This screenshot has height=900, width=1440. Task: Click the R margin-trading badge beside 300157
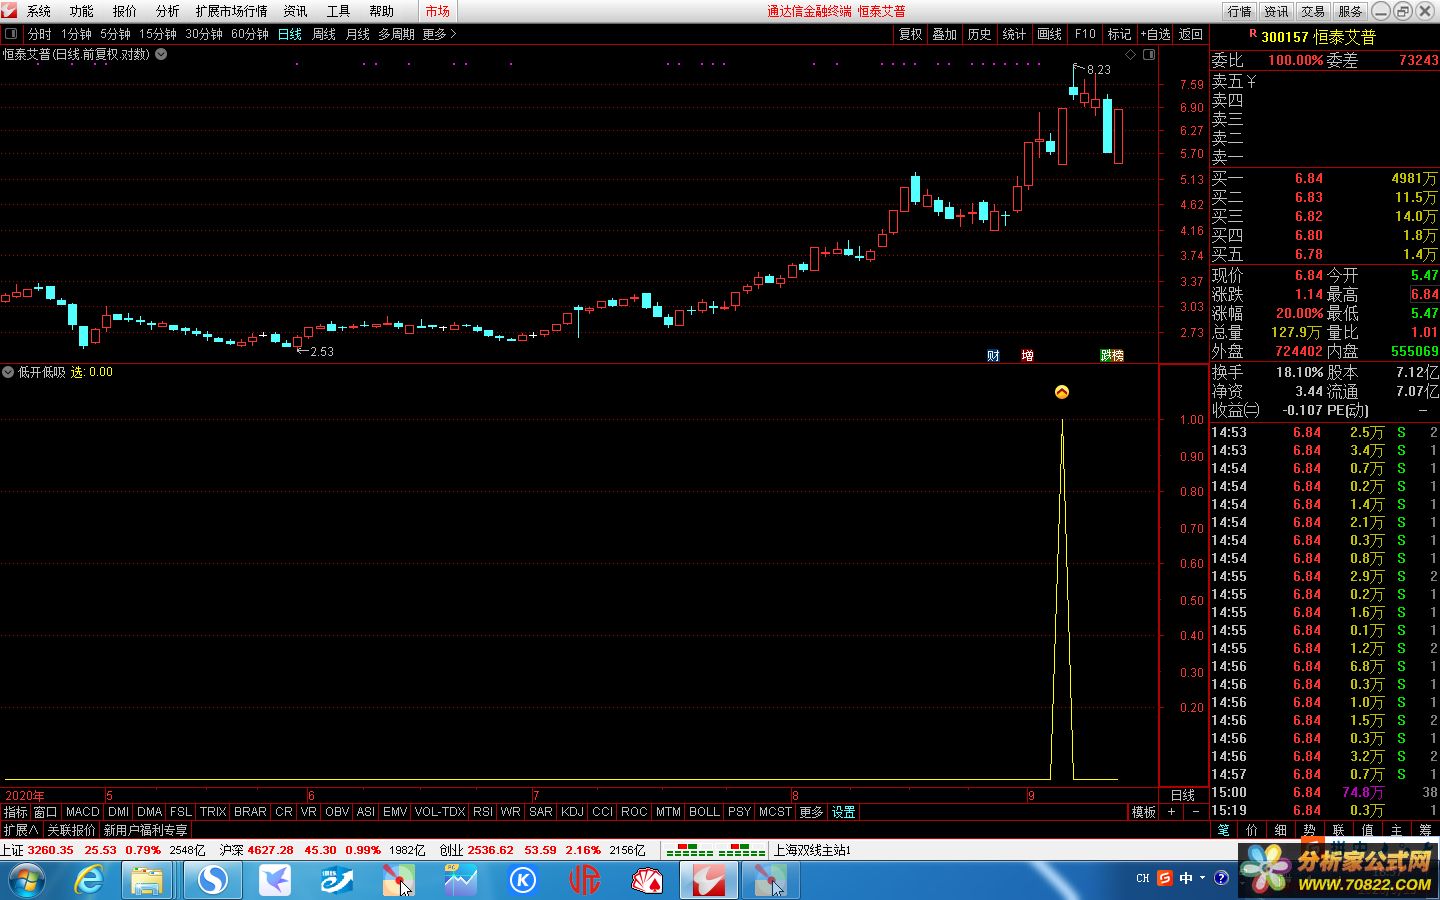coord(1252,34)
